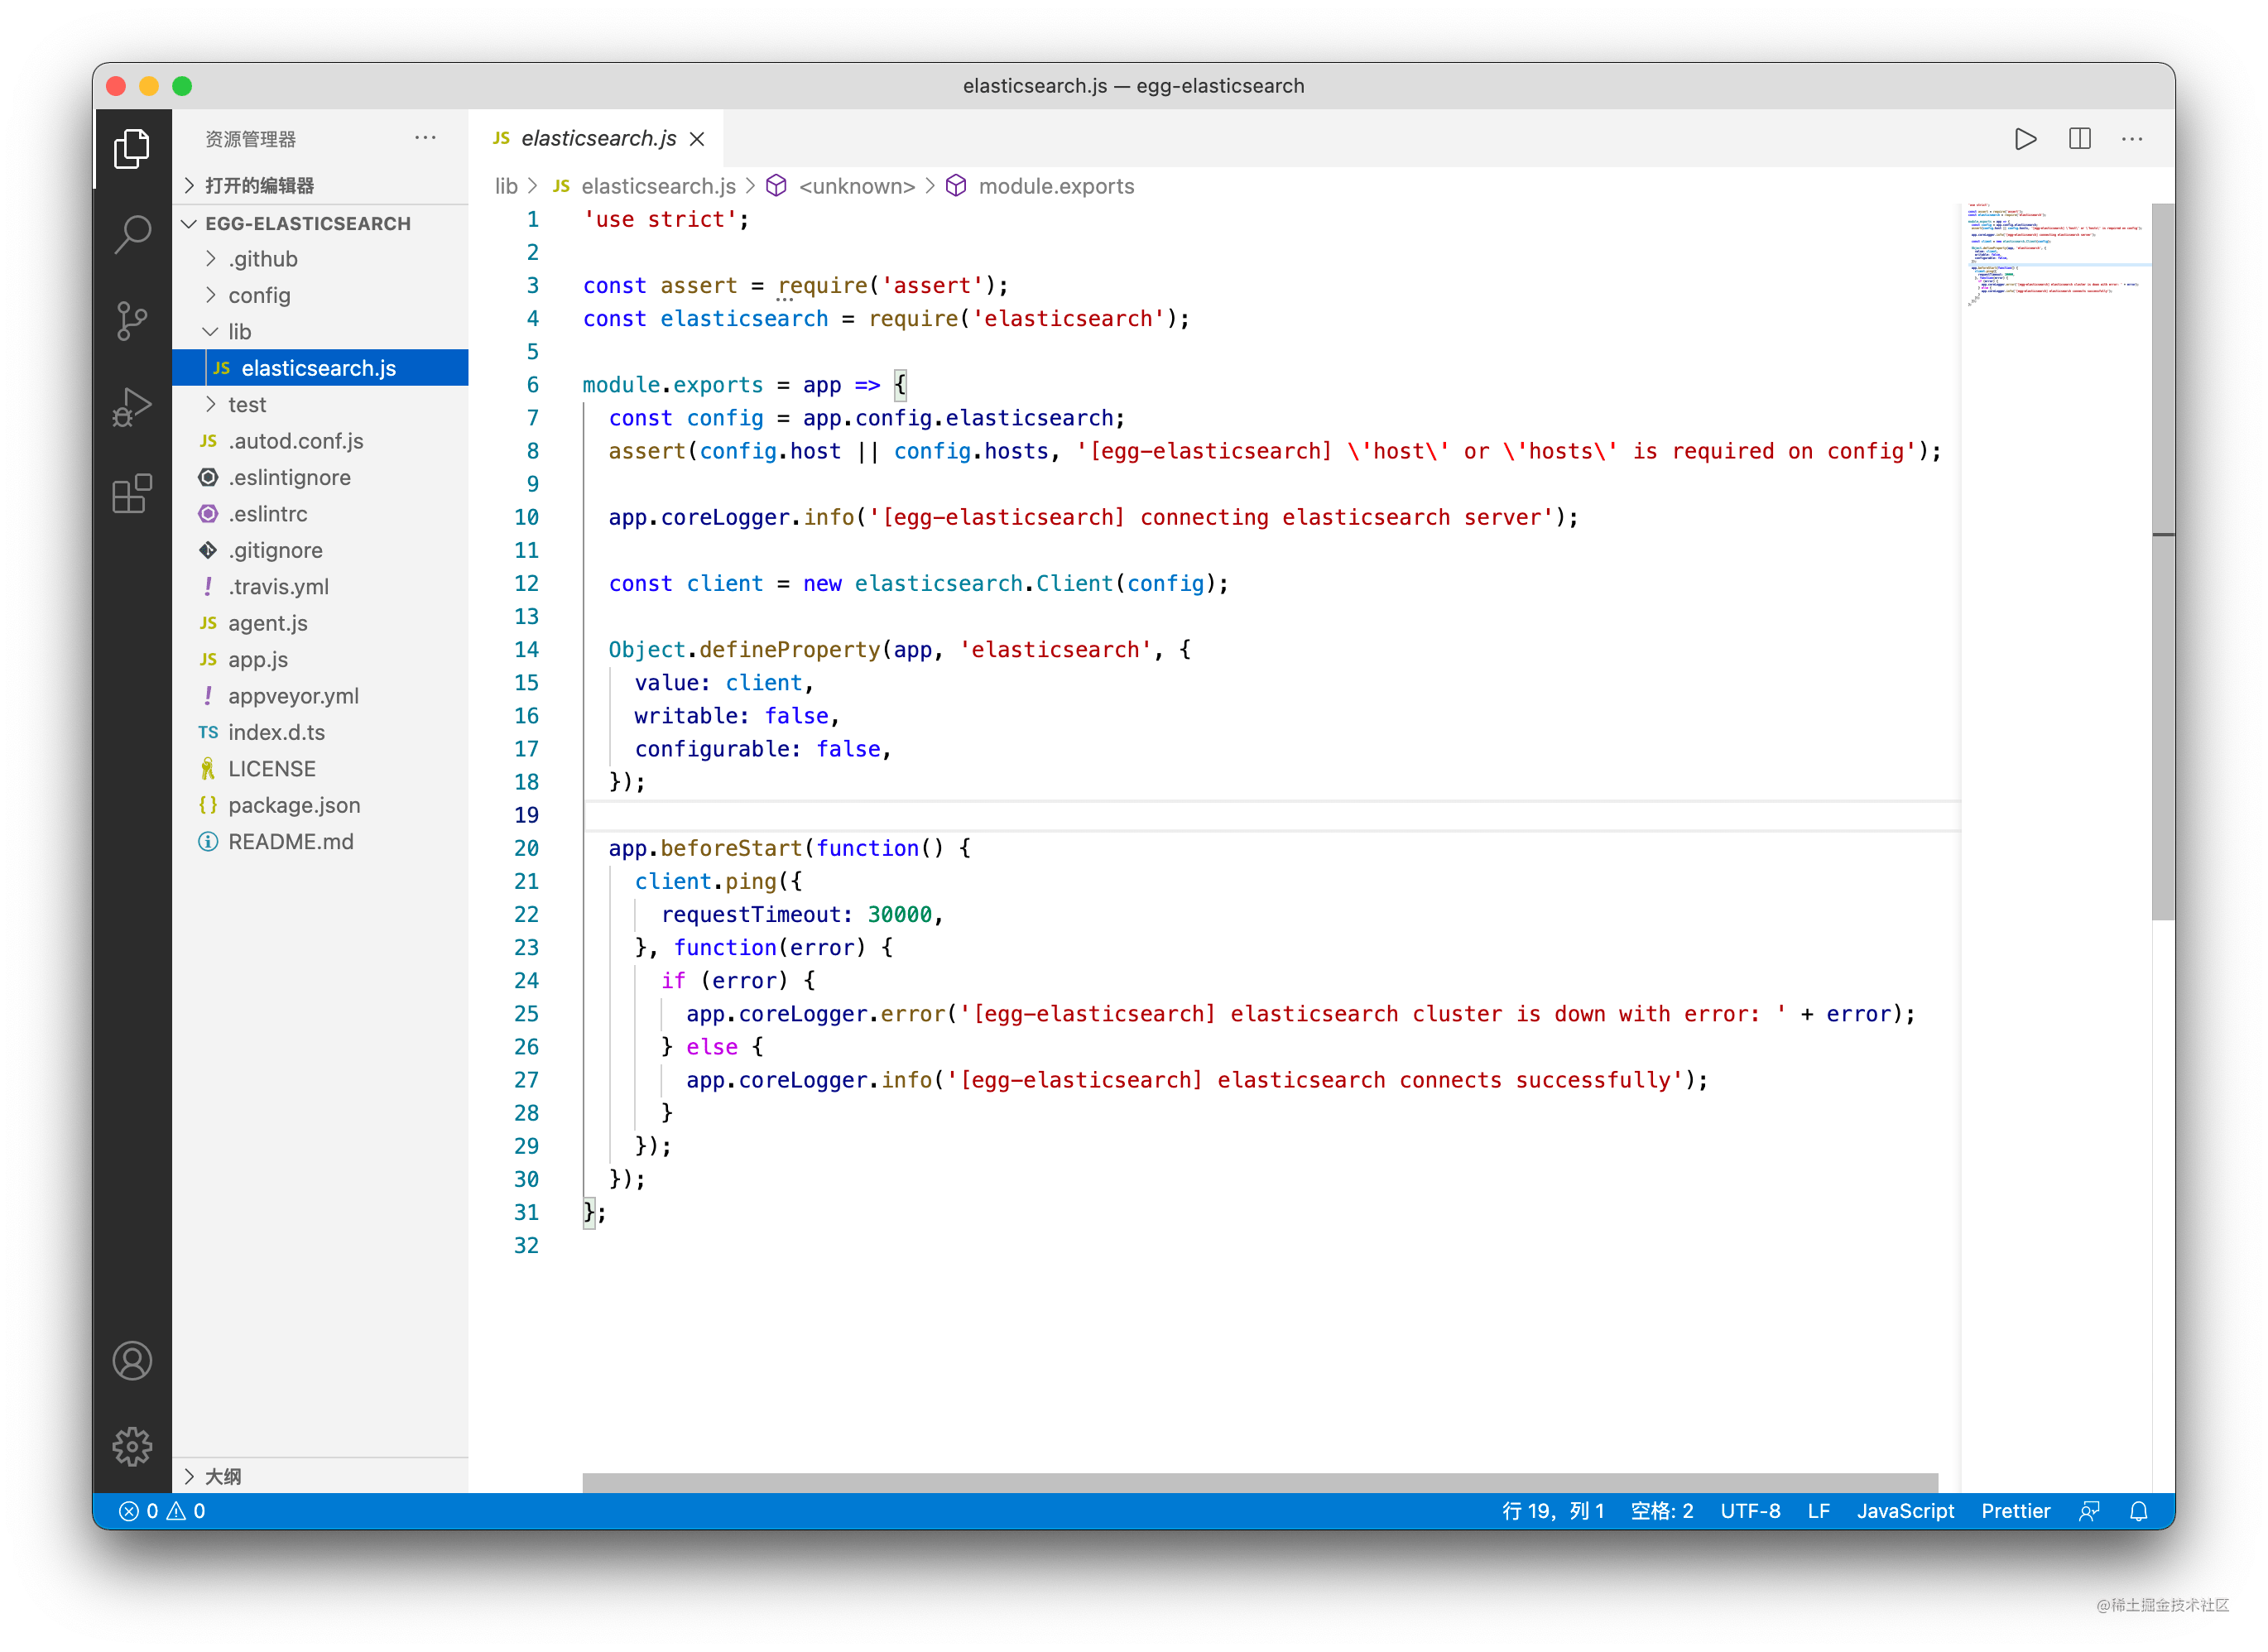Open the Source Control view
The image size is (2268, 1652).
[132, 321]
